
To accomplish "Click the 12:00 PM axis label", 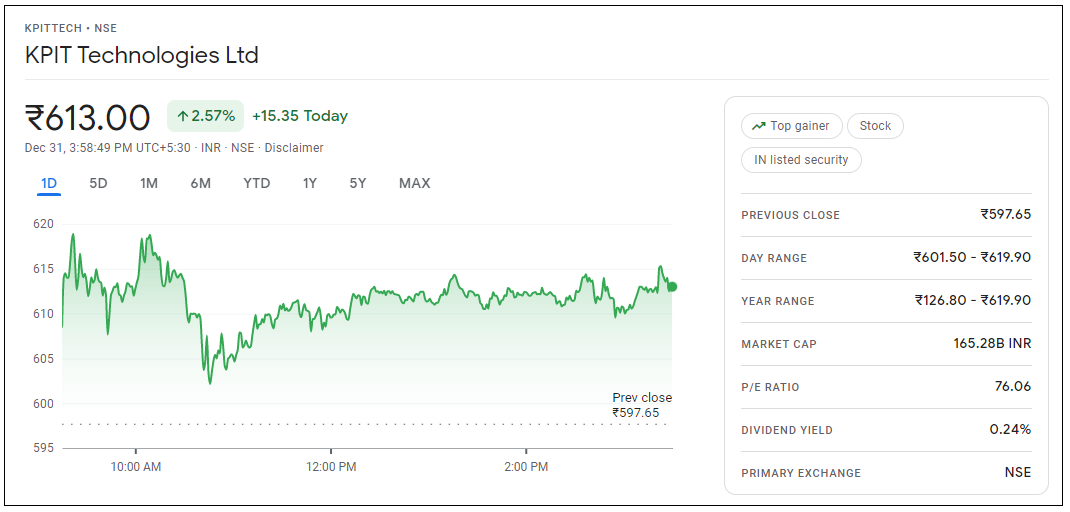I will 331,467.
